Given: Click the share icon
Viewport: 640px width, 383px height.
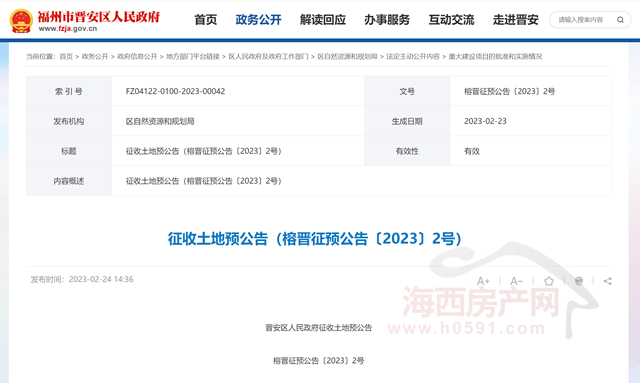Looking at the screenshot, I should 607,281.
